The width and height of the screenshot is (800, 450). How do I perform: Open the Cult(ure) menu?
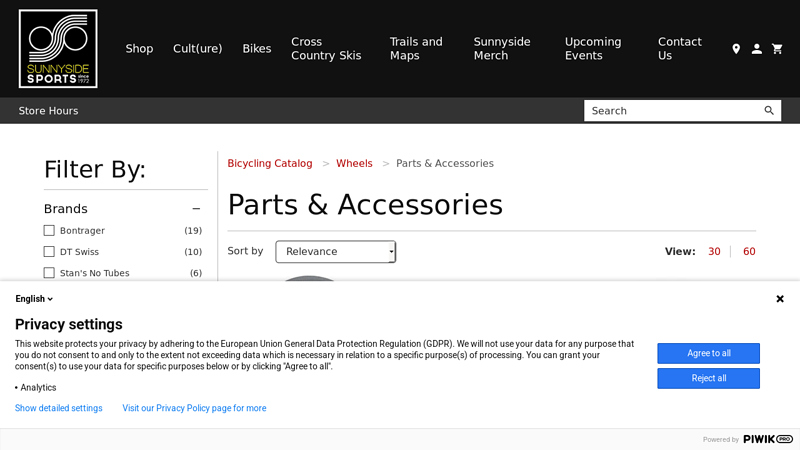(197, 48)
